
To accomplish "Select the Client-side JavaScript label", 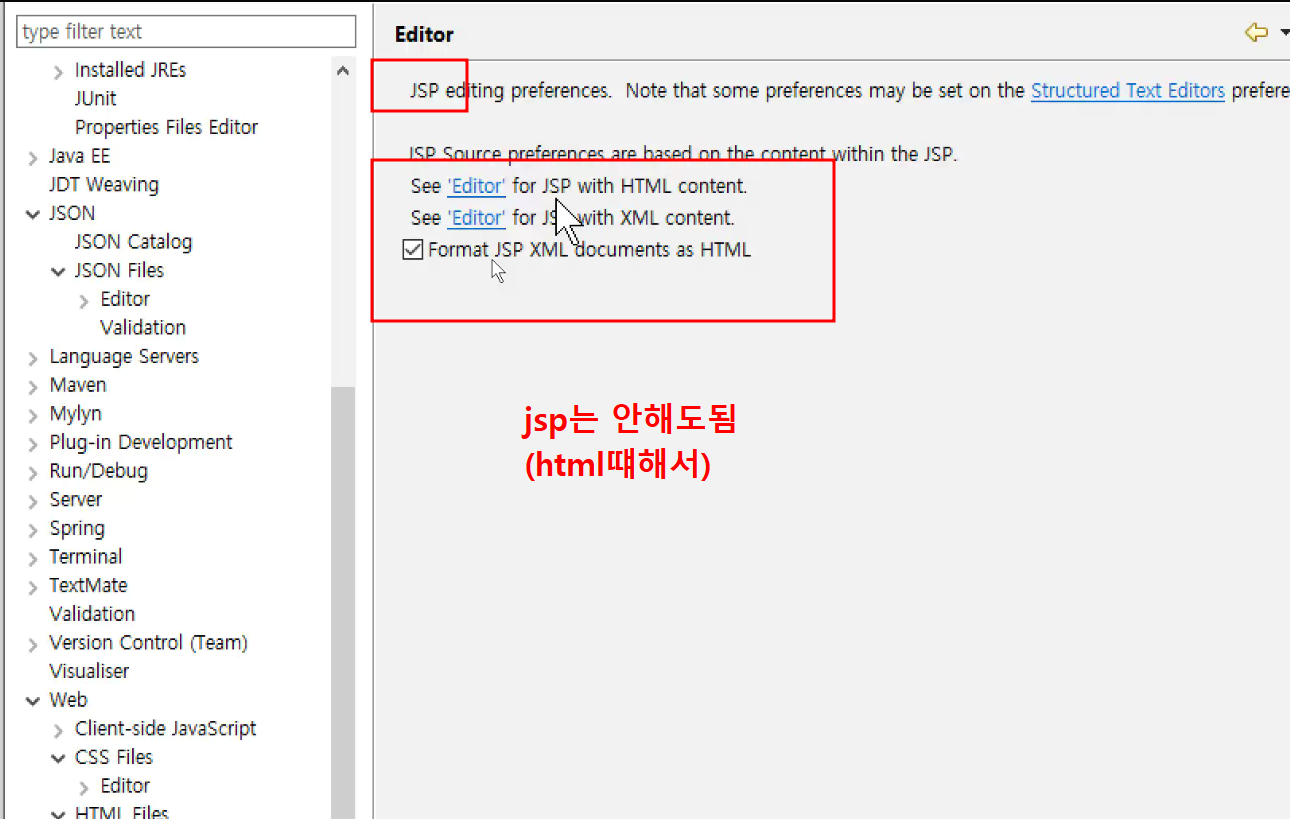I will pyautogui.click(x=165, y=729).
